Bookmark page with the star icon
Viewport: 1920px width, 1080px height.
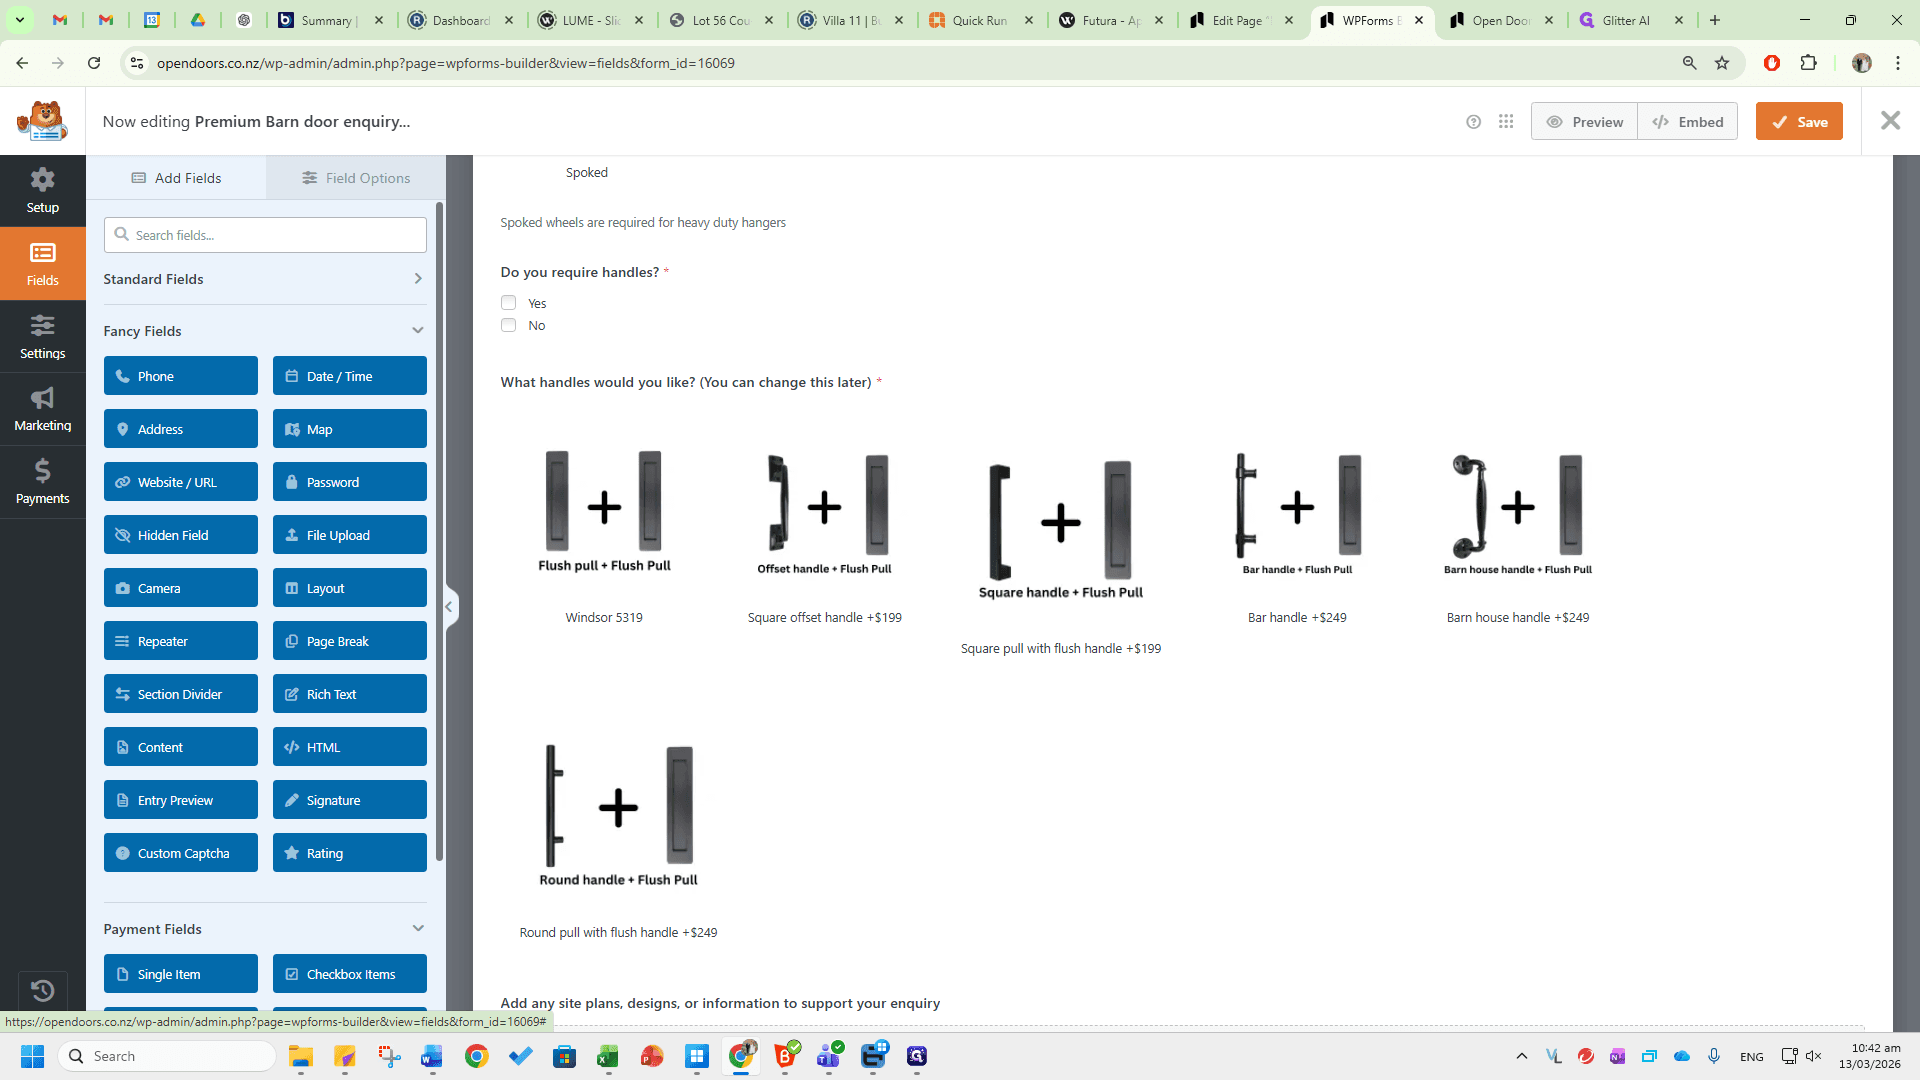(x=1722, y=63)
